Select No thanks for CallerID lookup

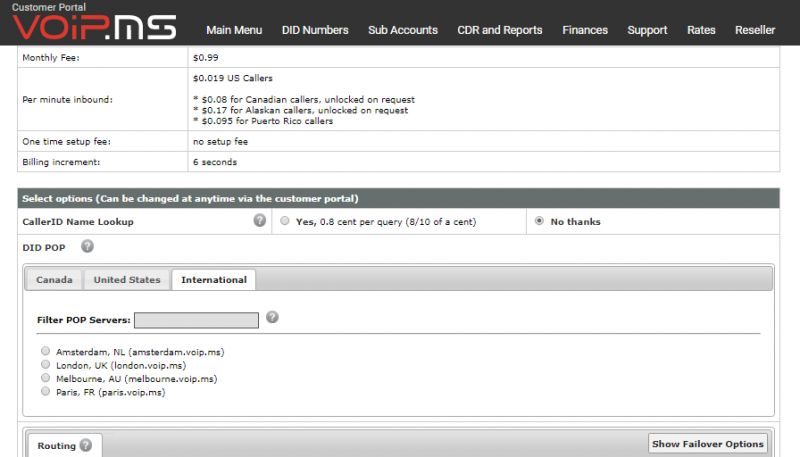[539, 221]
